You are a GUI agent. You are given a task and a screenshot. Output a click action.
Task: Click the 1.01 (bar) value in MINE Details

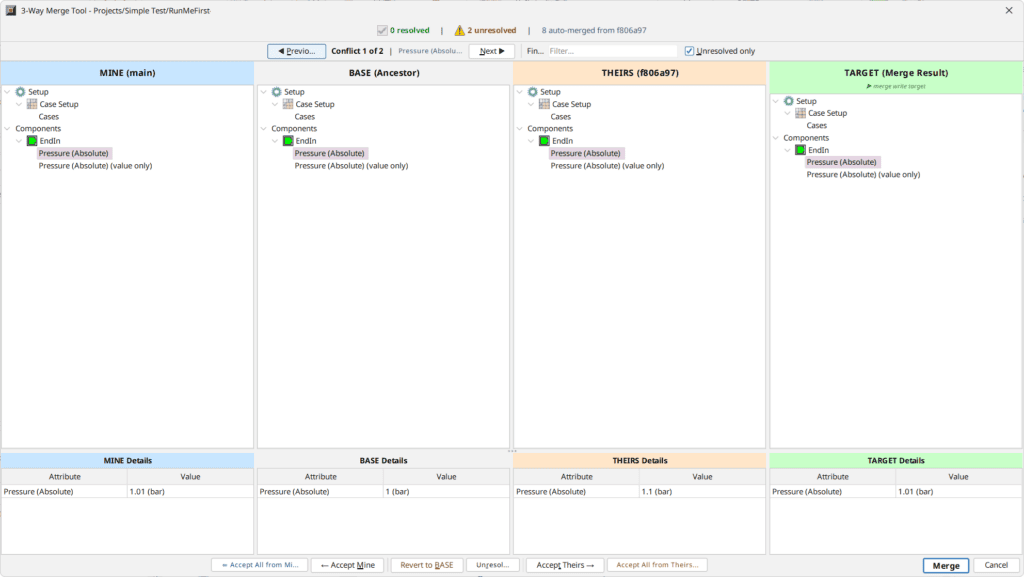[x=147, y=491]
